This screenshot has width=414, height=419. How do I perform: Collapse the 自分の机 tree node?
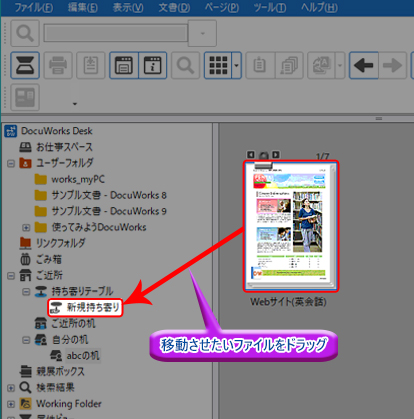pos(26,340)
